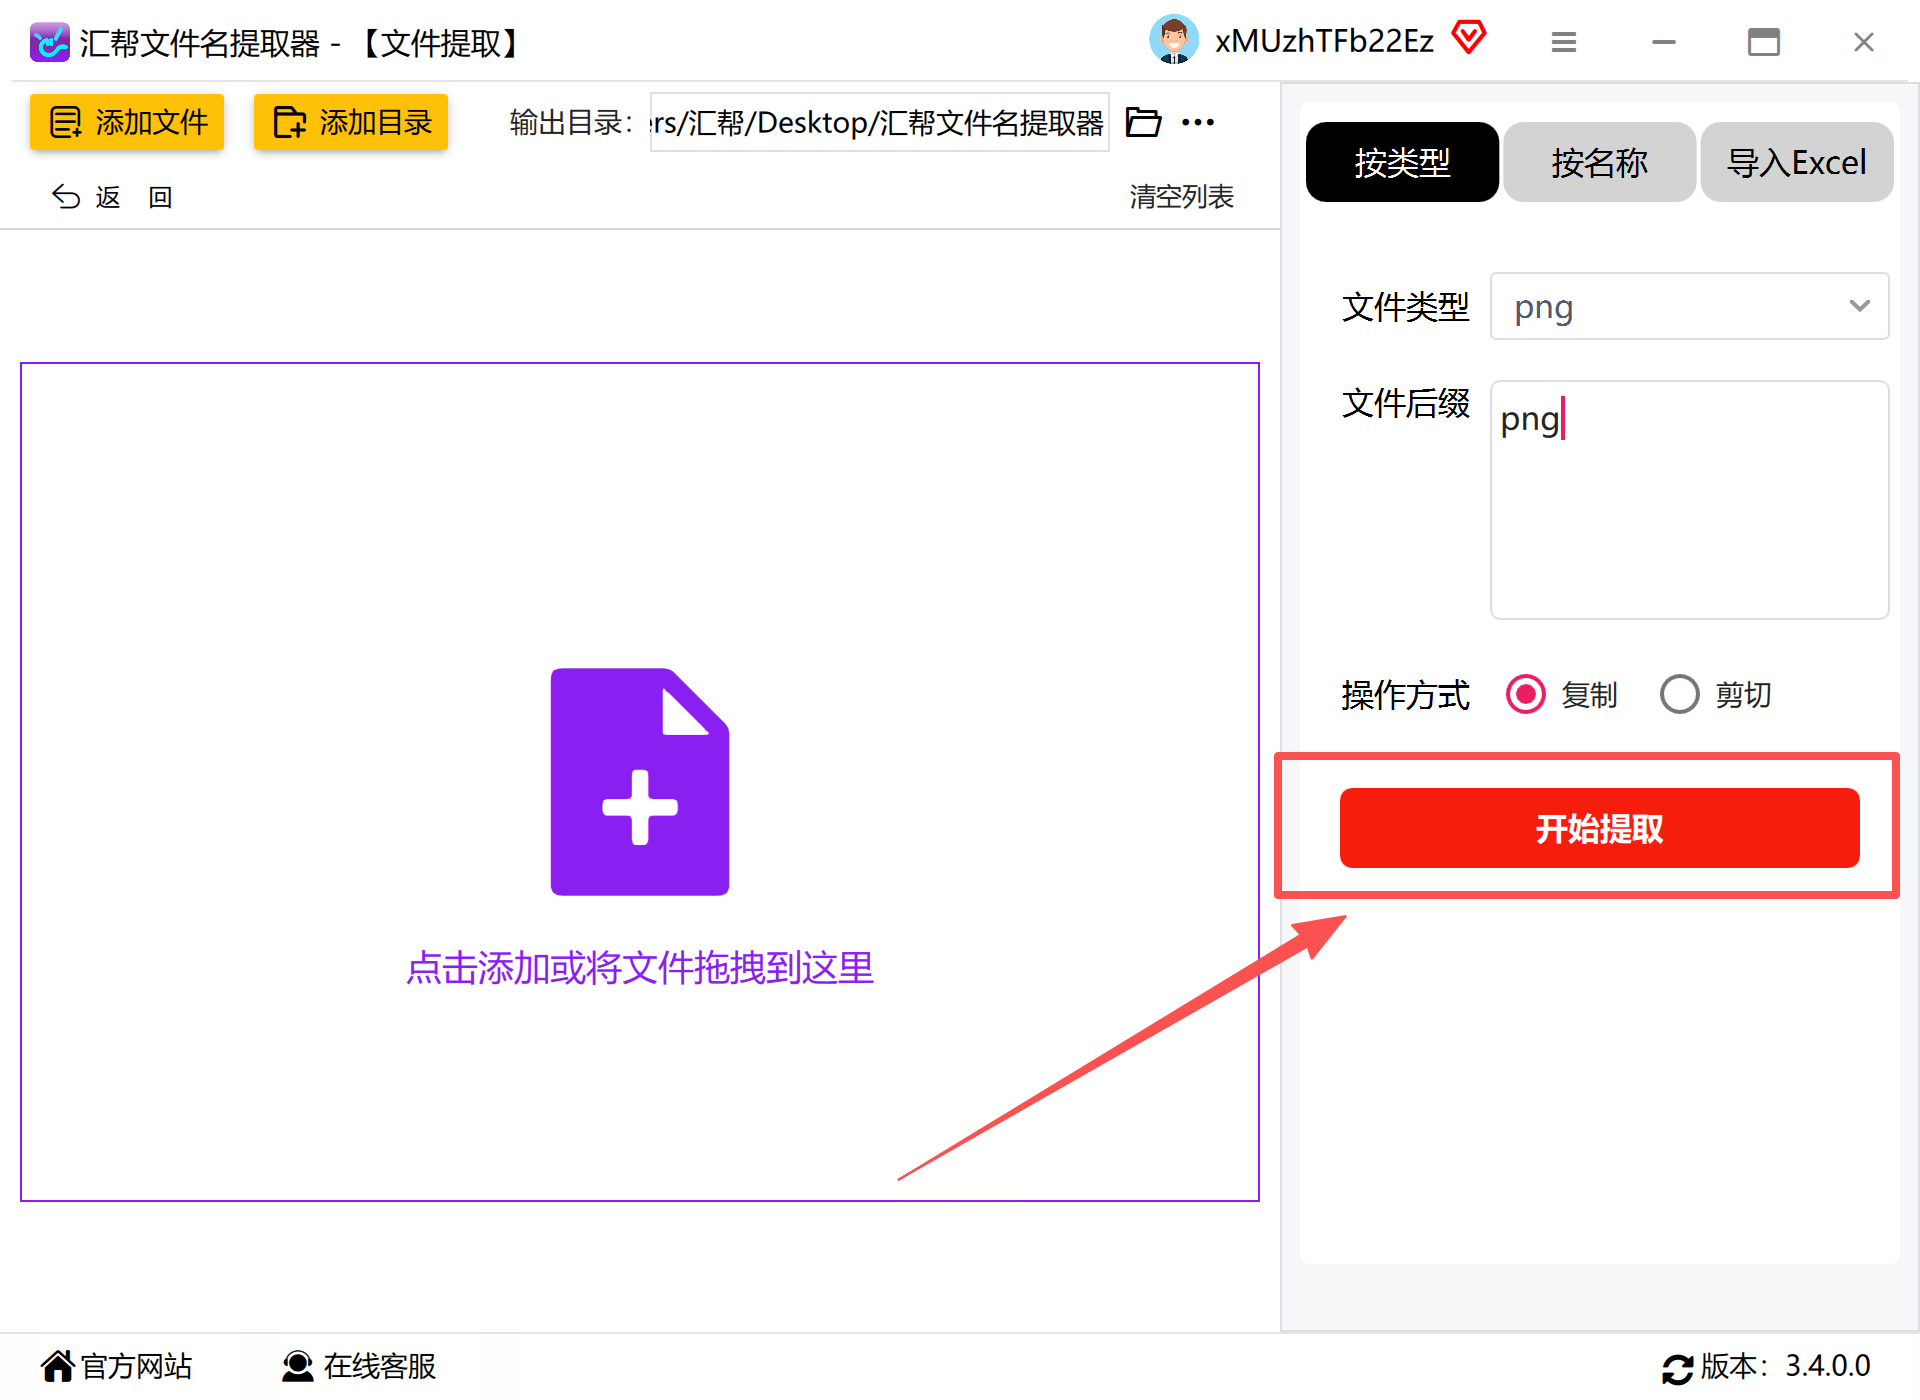
Task: Expand the 文件类型 png dropdown
Action: [x=1689, y=306]
